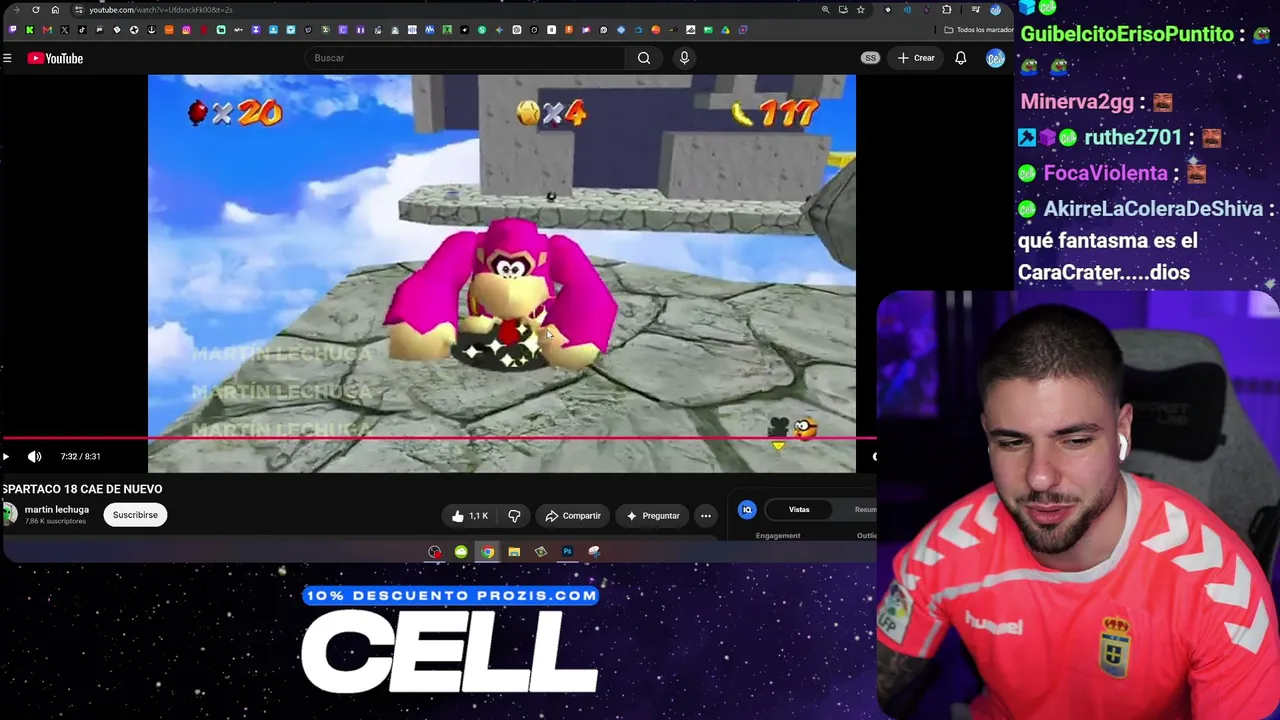This screenshot has width=1280, height=720.
Task: Click the browser home button
Action: (x=55, y=10)
